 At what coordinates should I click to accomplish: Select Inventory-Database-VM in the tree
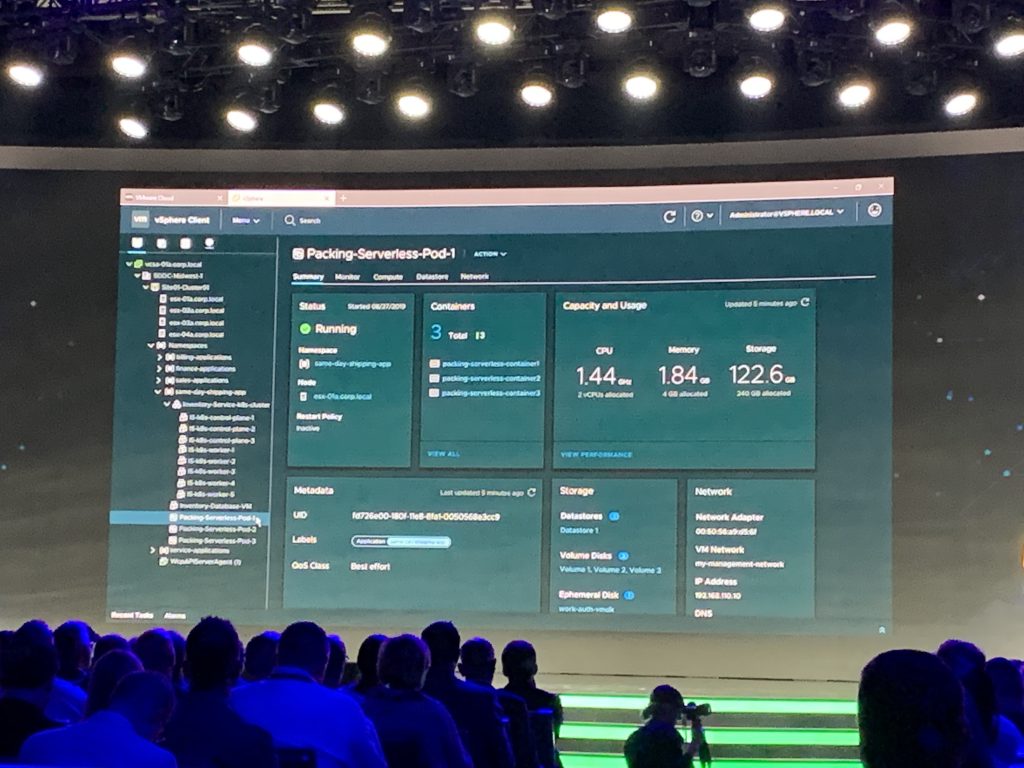point(211,505)
